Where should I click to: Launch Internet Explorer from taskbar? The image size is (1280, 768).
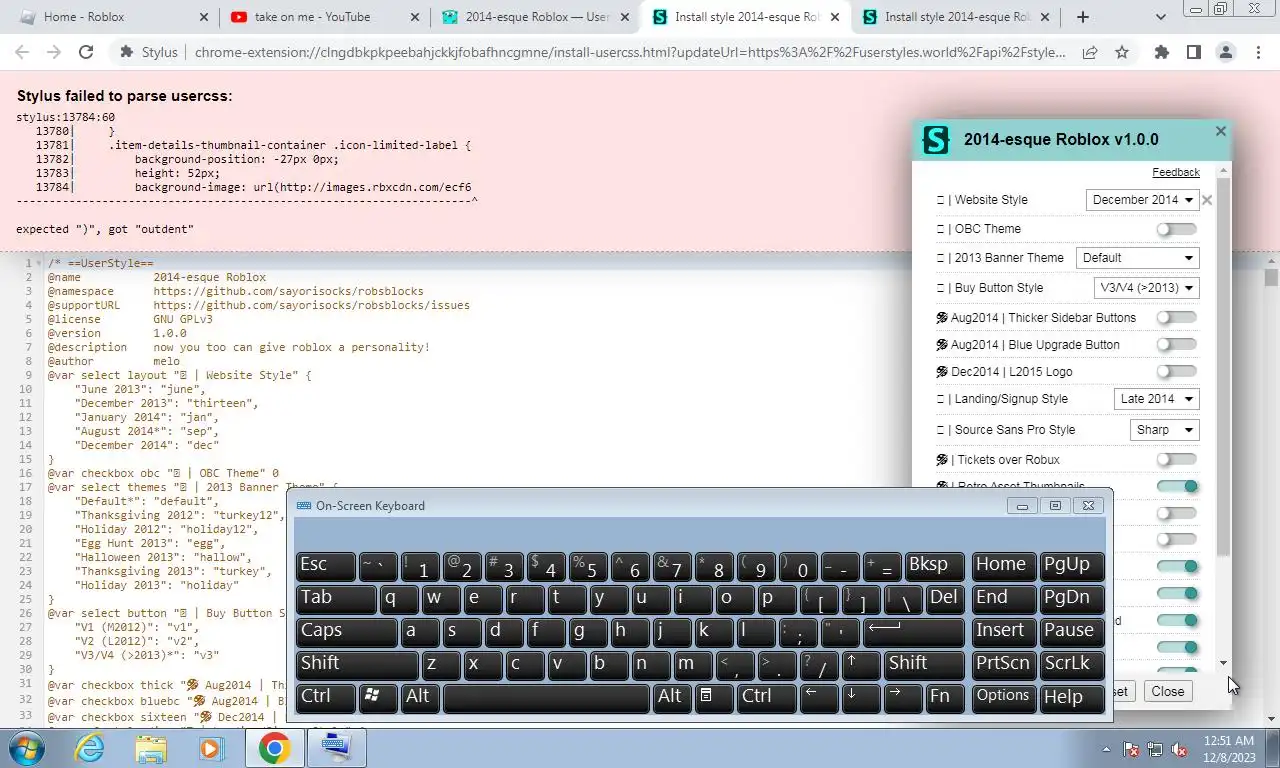(x=90, y=748)
